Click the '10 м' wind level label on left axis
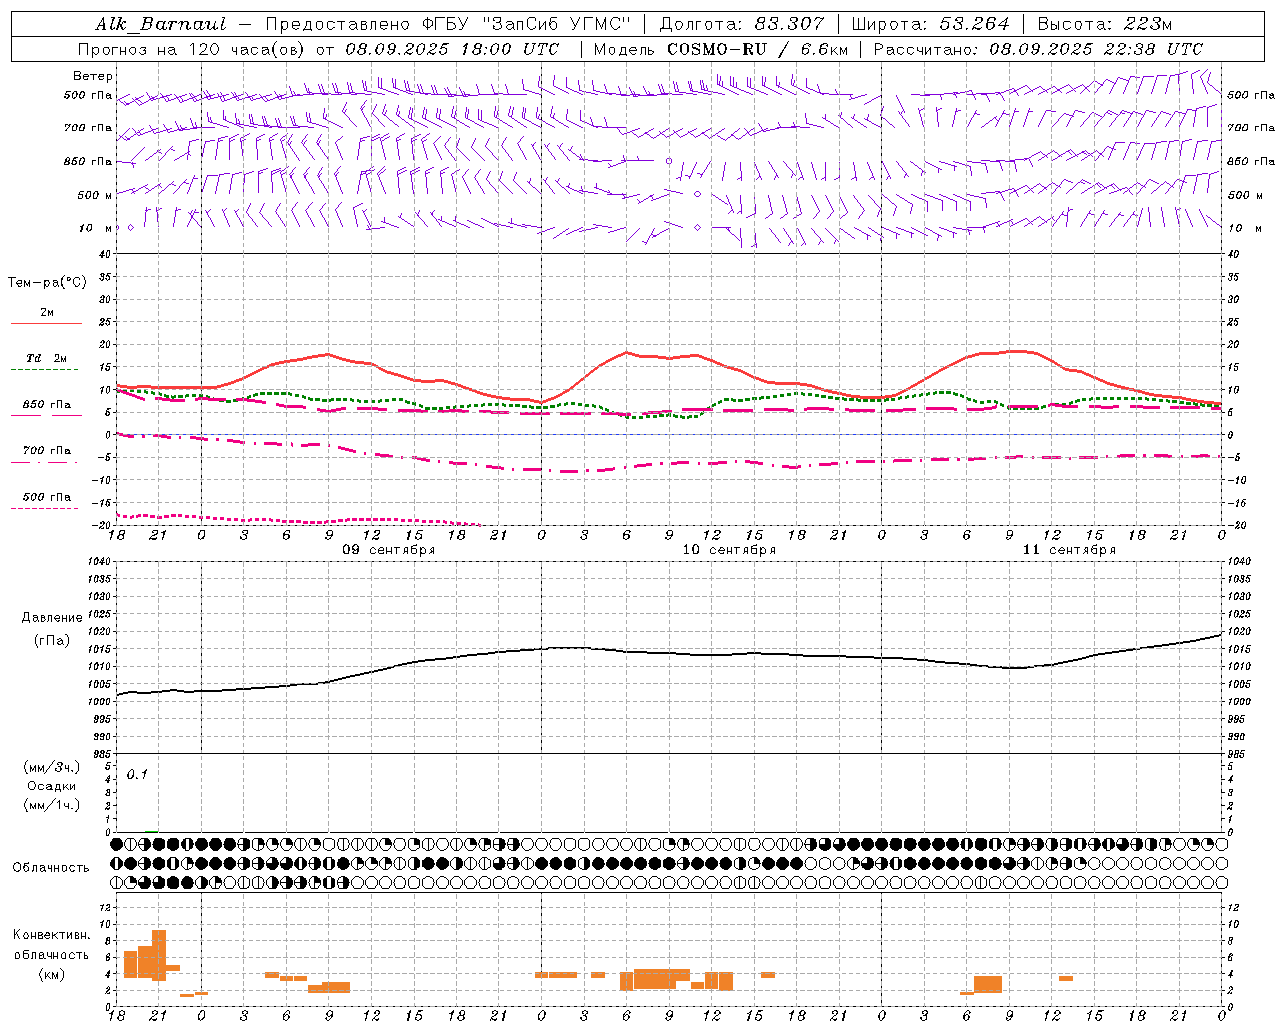Screen dimensions: 1280x1024 click(x=96, y=228)
